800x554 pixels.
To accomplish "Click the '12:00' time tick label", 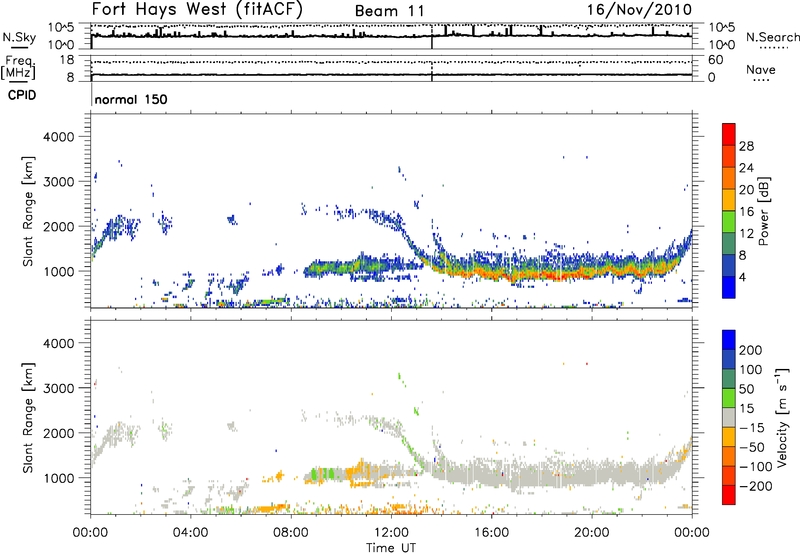I will coord(391,533).
